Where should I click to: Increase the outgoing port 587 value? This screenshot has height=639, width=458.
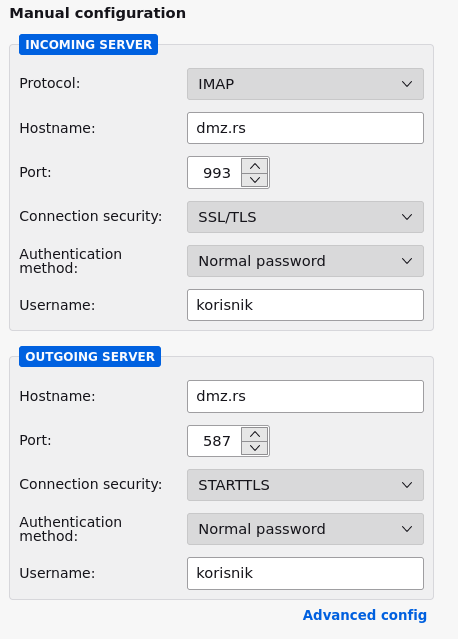pos(255,434)
